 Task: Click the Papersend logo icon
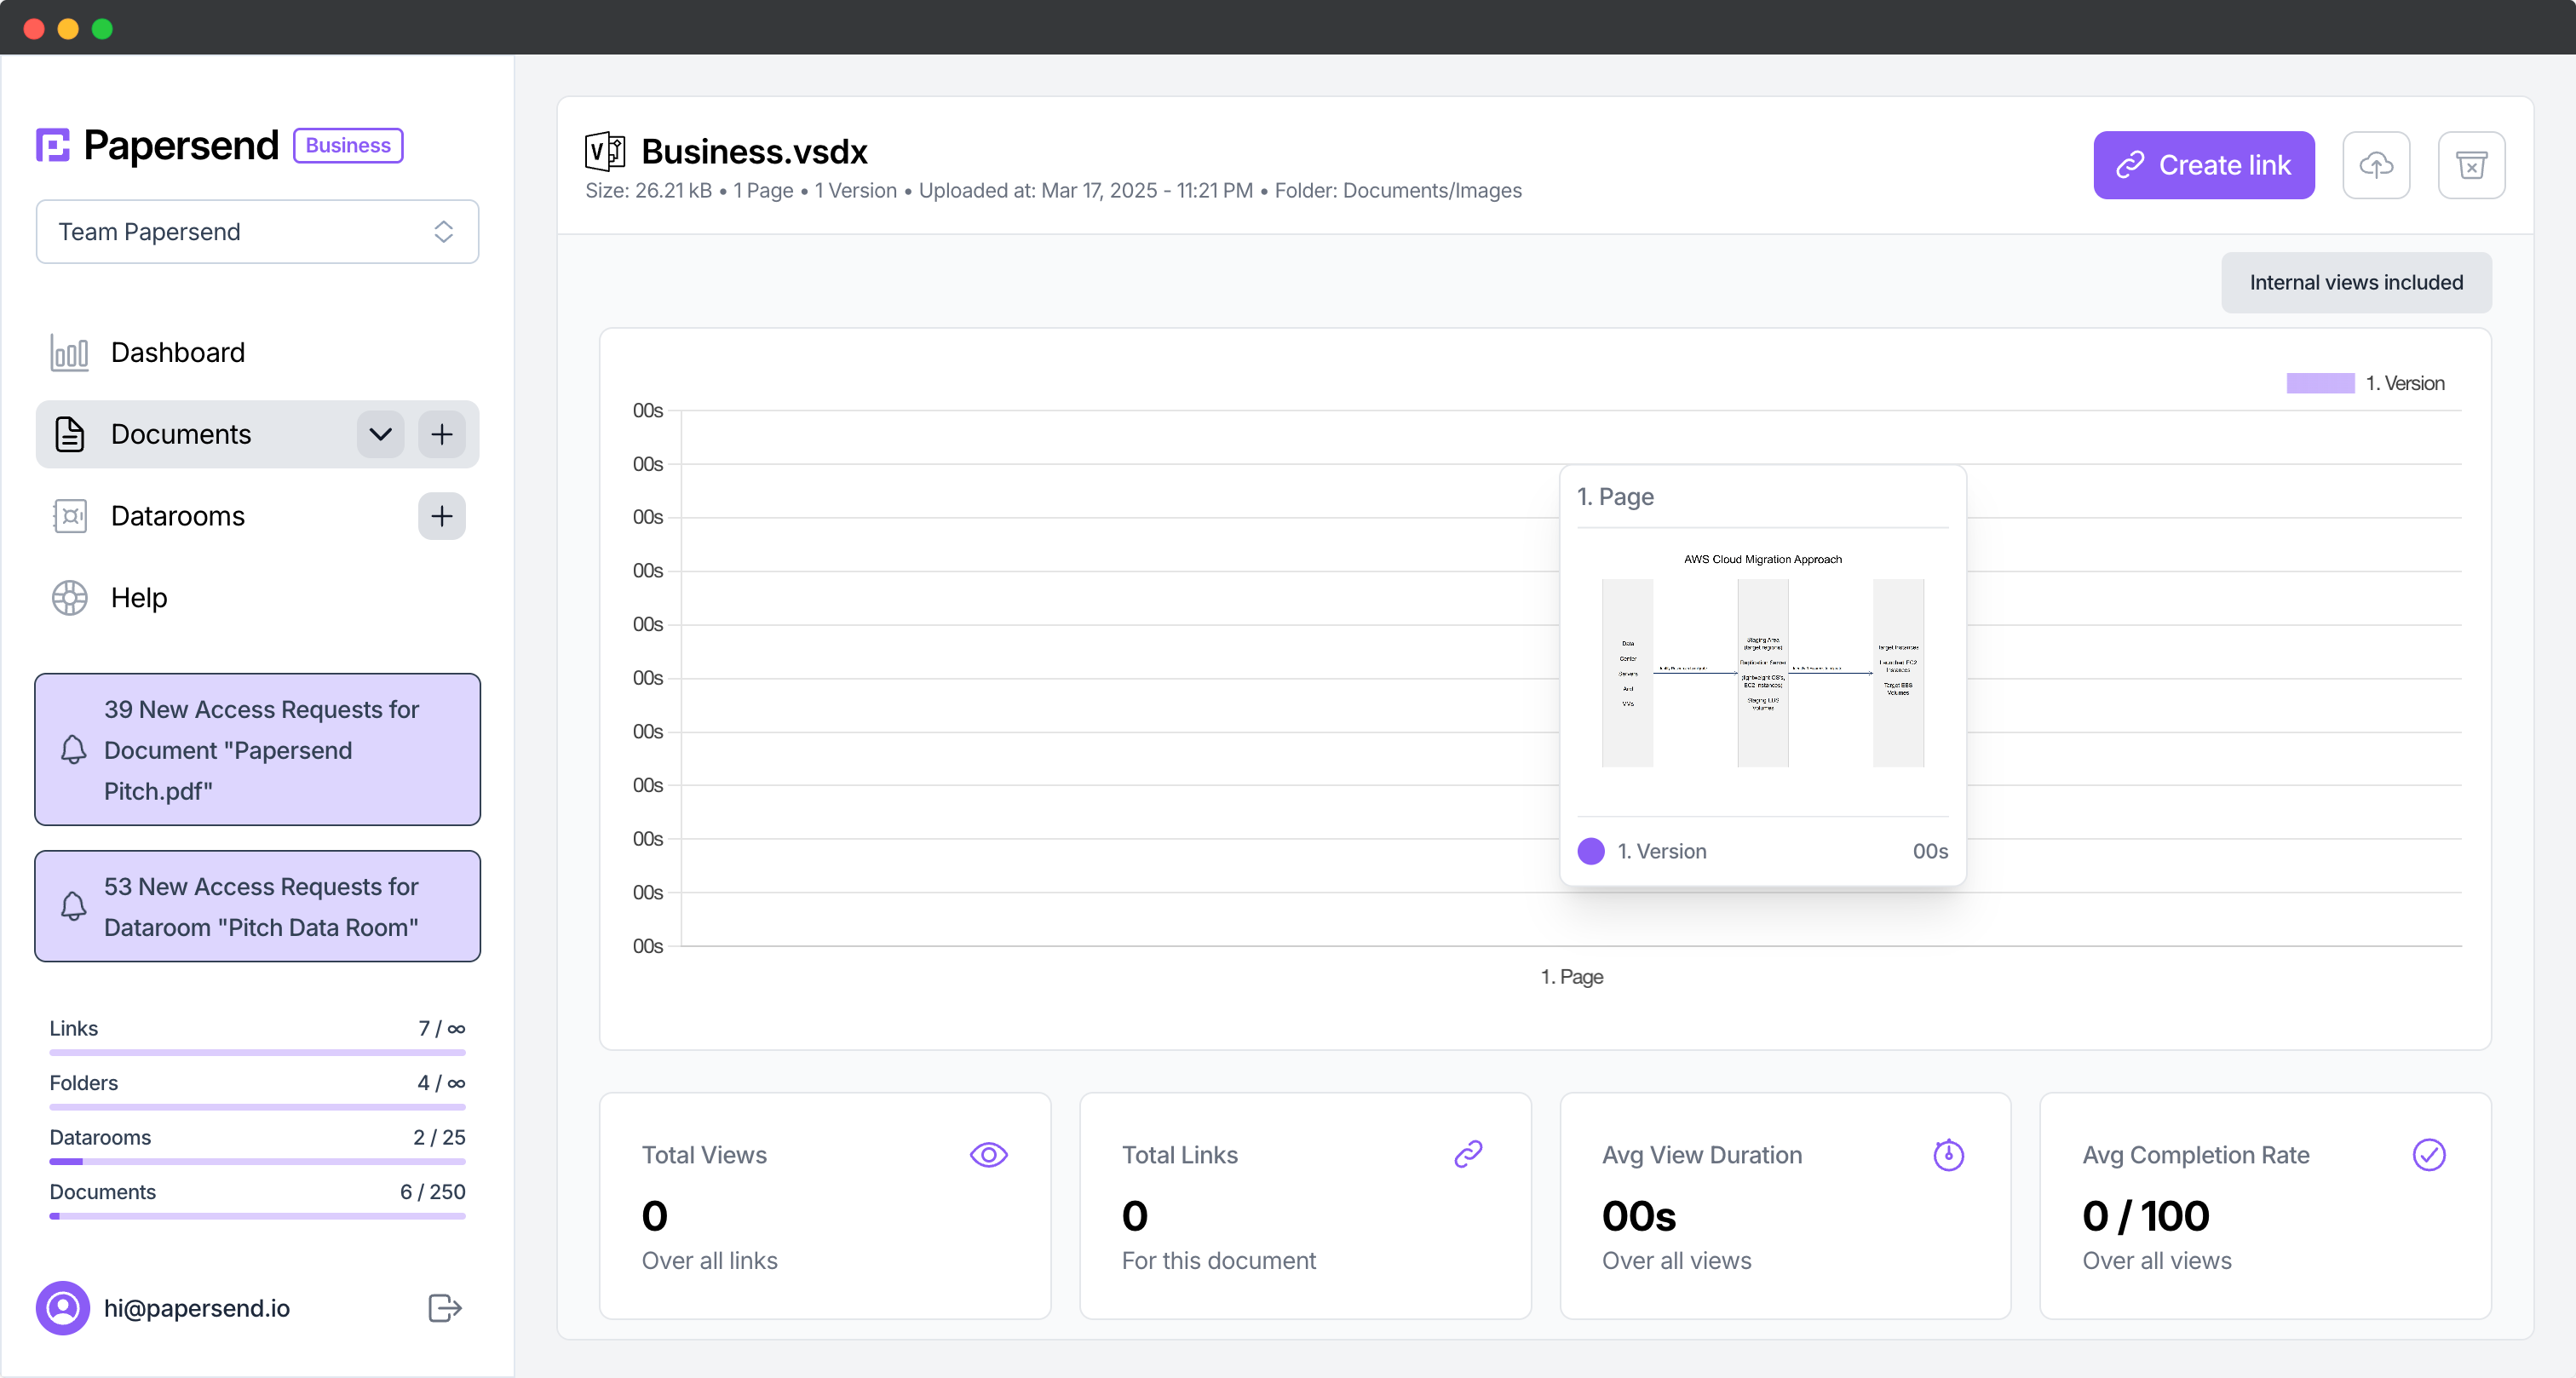coord(53,145)
